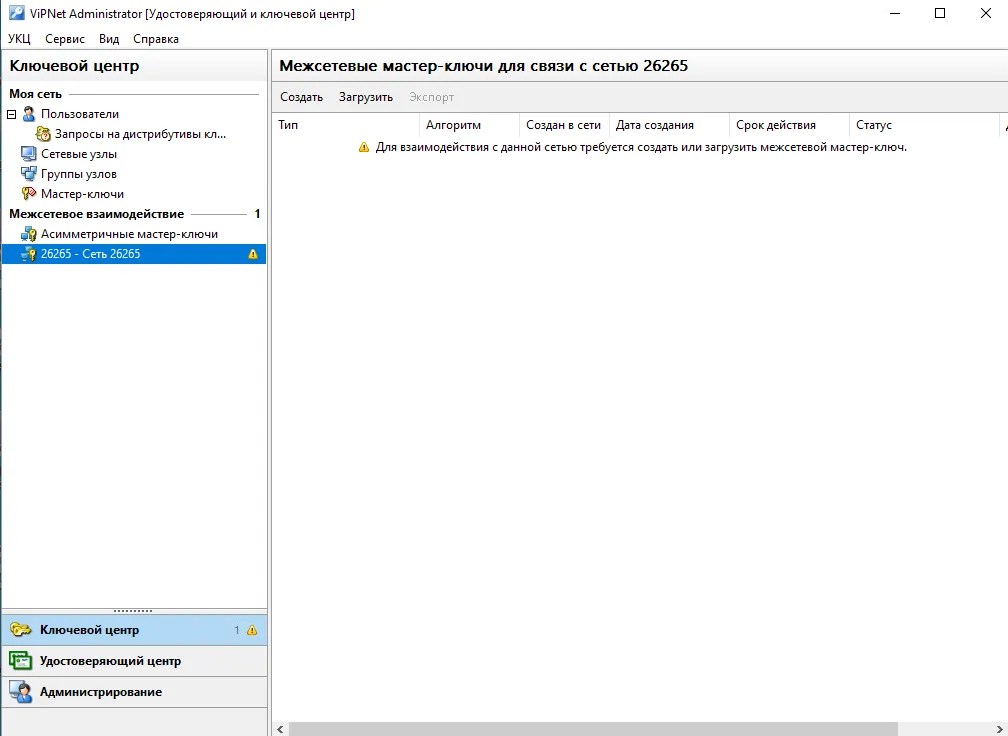Switch to Ключевой центр section
This screenshot has width=1008, height=736.
pyautogui.click(x=134, y=630)
